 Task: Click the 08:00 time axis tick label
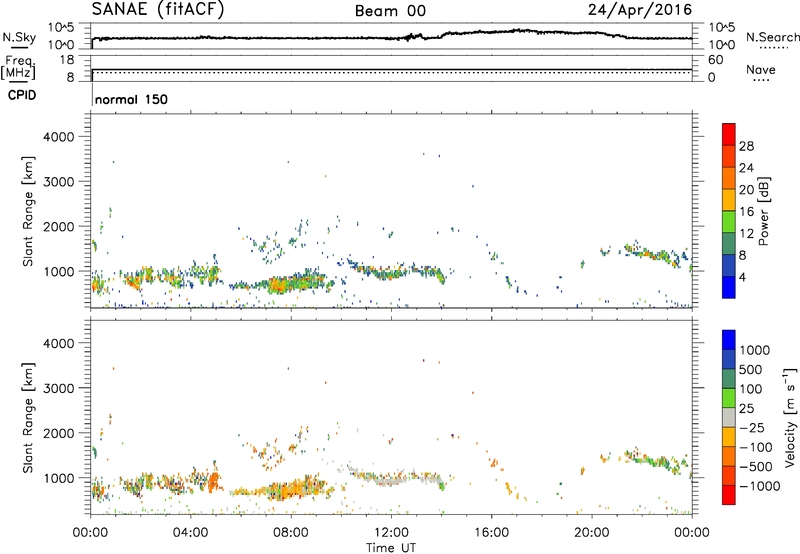pyautogui.click(x=291, y=533)
